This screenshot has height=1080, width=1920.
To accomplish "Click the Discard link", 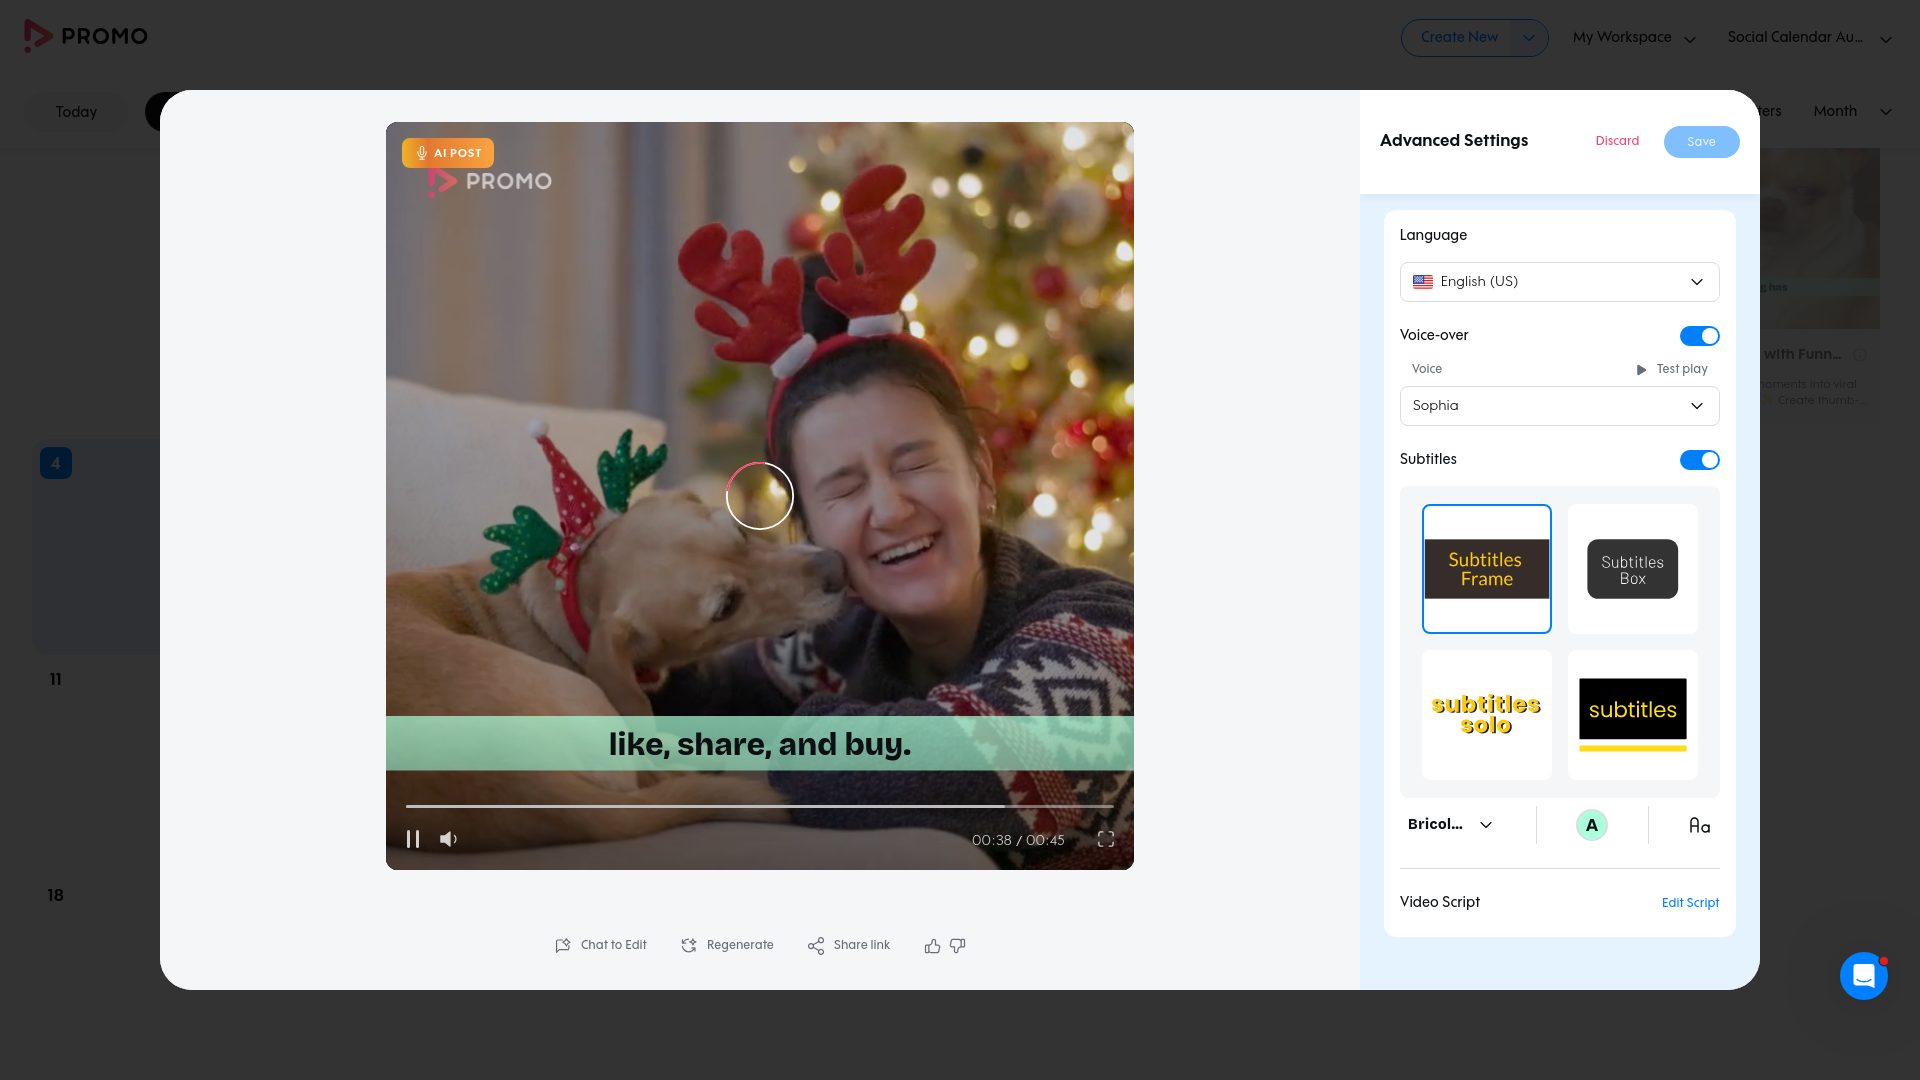I will (1617, 141).
